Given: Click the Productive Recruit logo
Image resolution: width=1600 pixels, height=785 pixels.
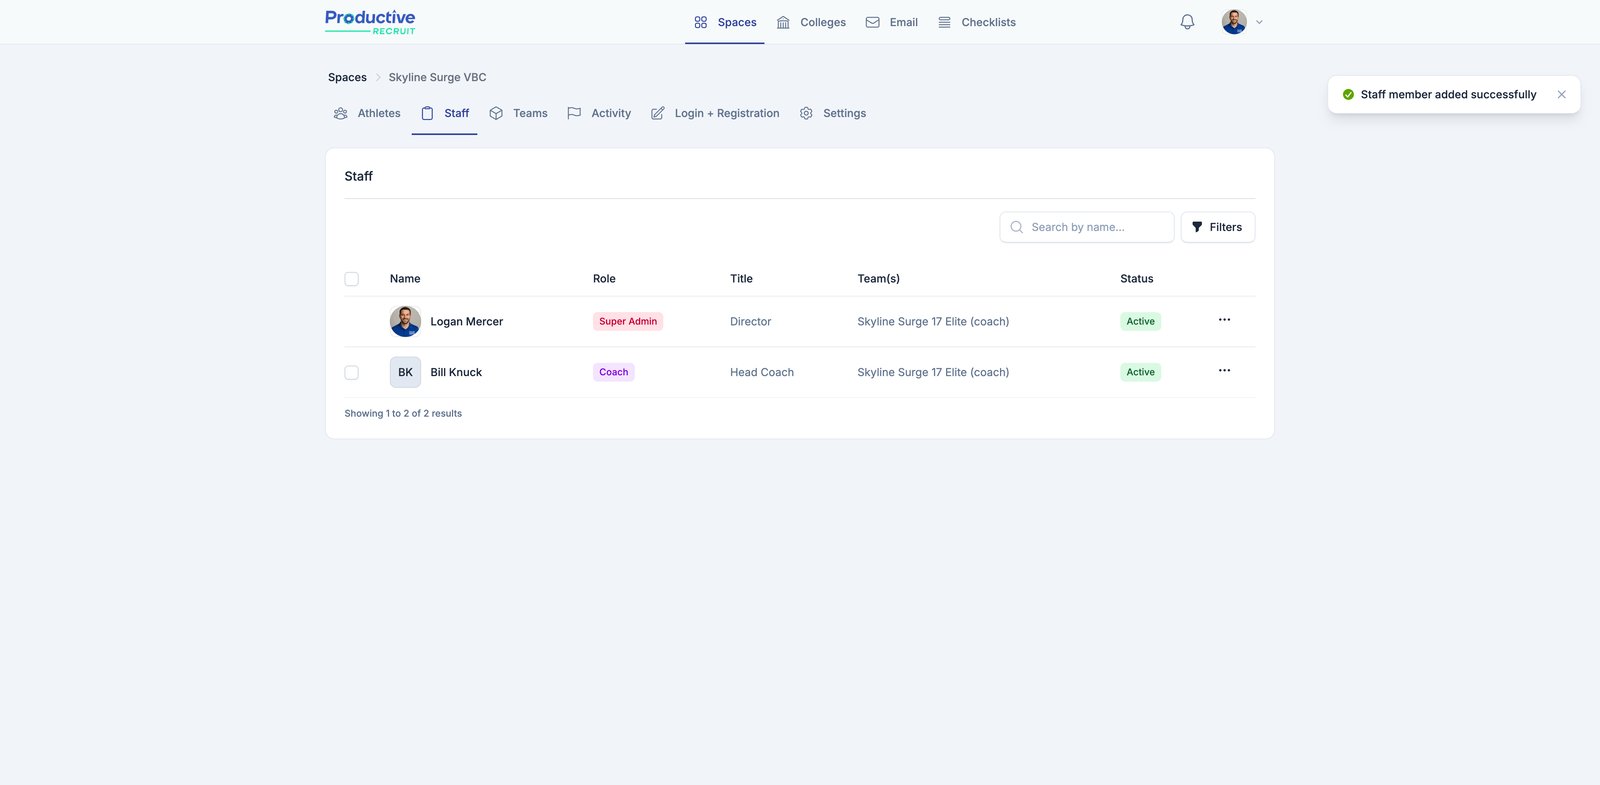Looking at the screenshot, I should [370, 22].
